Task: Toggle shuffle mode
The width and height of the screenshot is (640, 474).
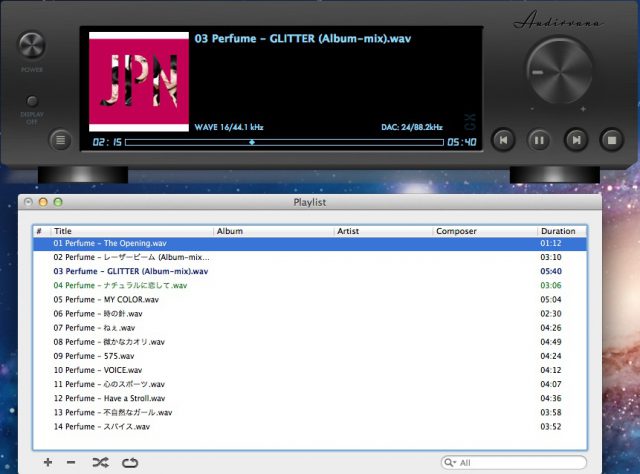Action: point(100,462)
